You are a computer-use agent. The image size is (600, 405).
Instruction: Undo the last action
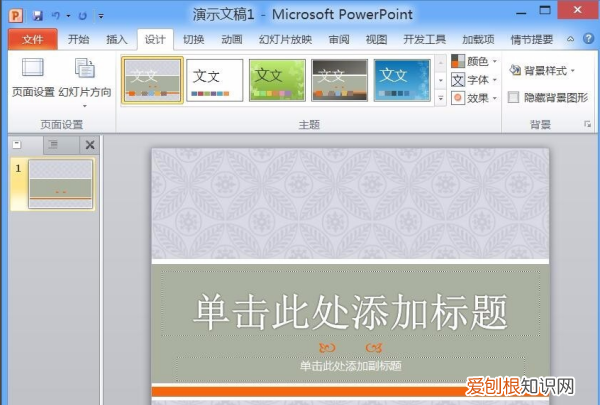[x=56, y=16]
